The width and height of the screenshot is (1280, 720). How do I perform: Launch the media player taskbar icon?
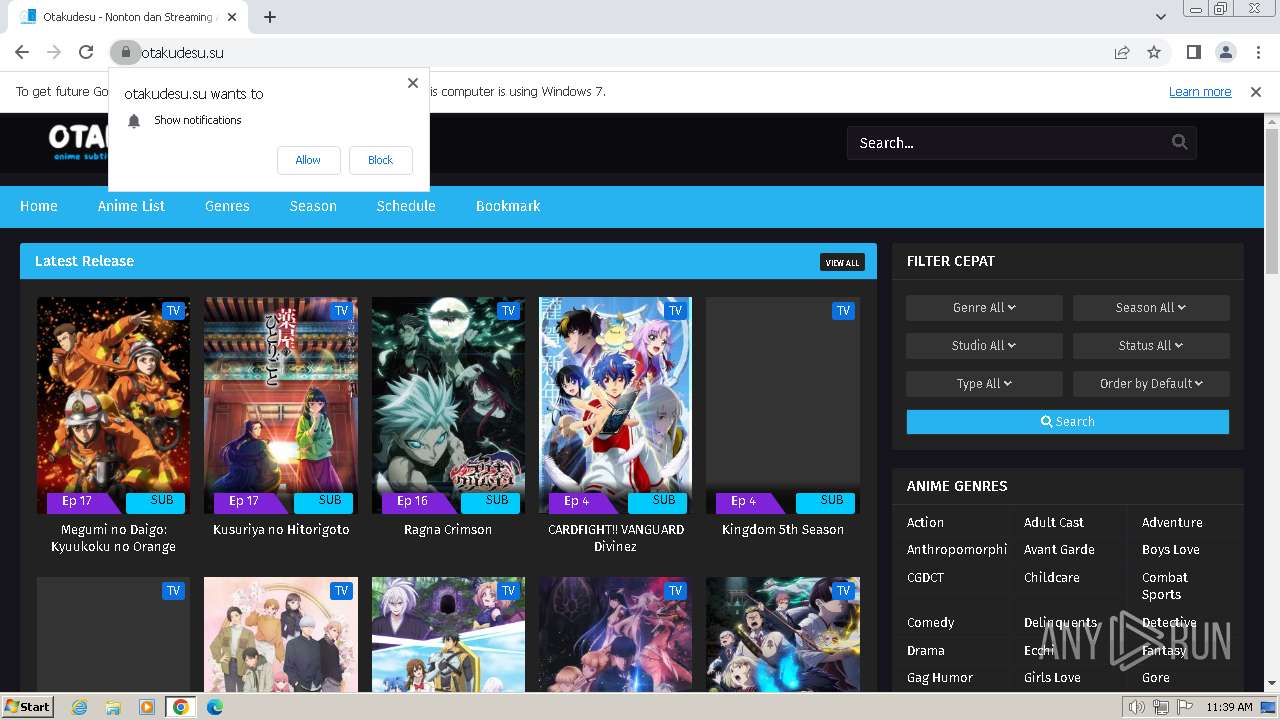(x=147, y=707)
